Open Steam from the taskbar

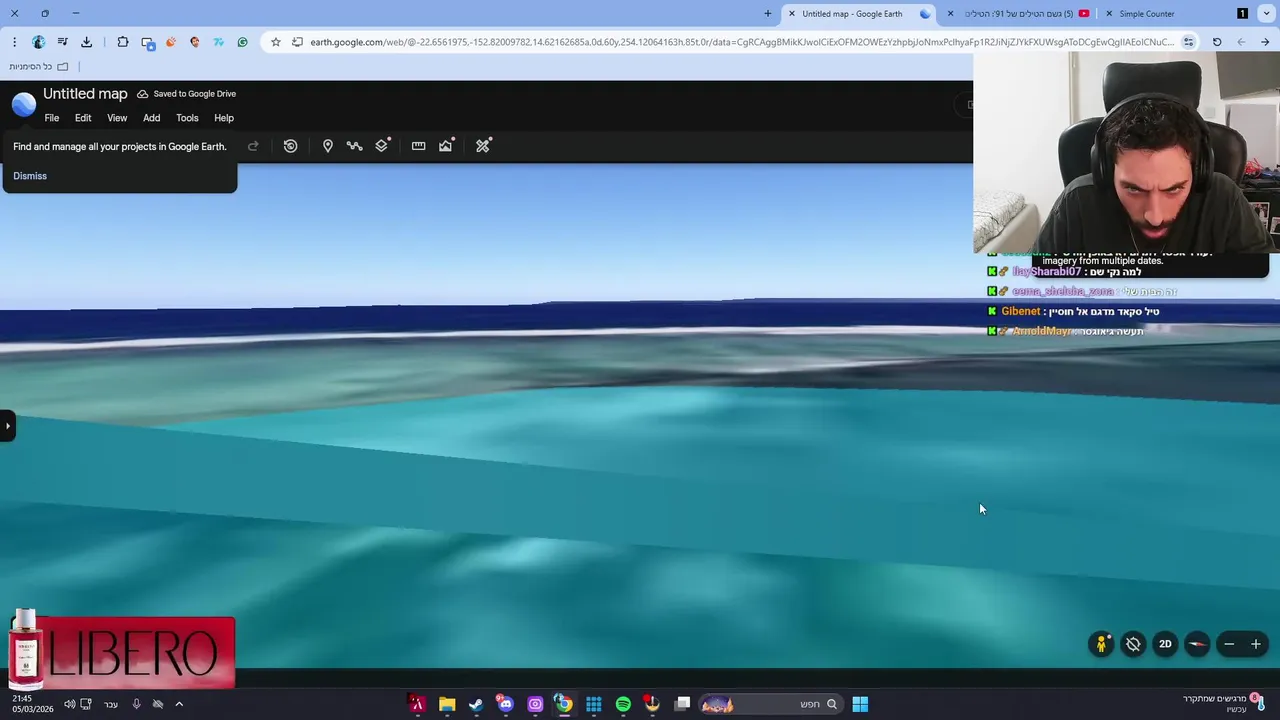point(476,704)
